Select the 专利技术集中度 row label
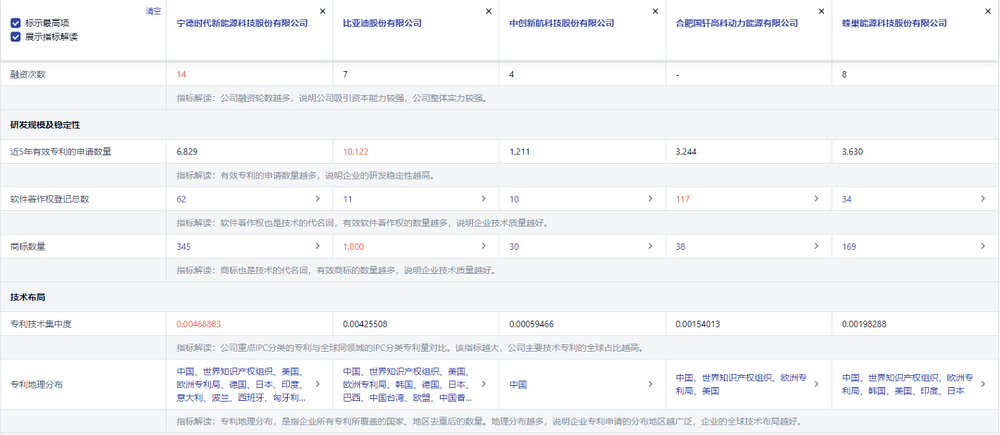This screenshot has width=1000, height=435. [x=41, y=324]
